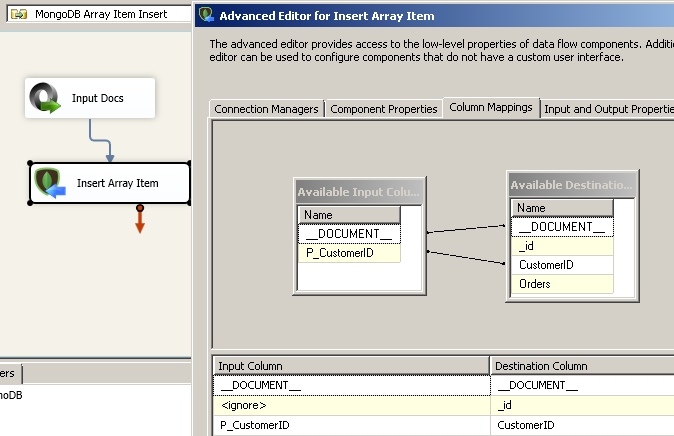This screenshot has width=674, height=436.
Task: Switch to the Component Properties tab
Action: (383, 109)
